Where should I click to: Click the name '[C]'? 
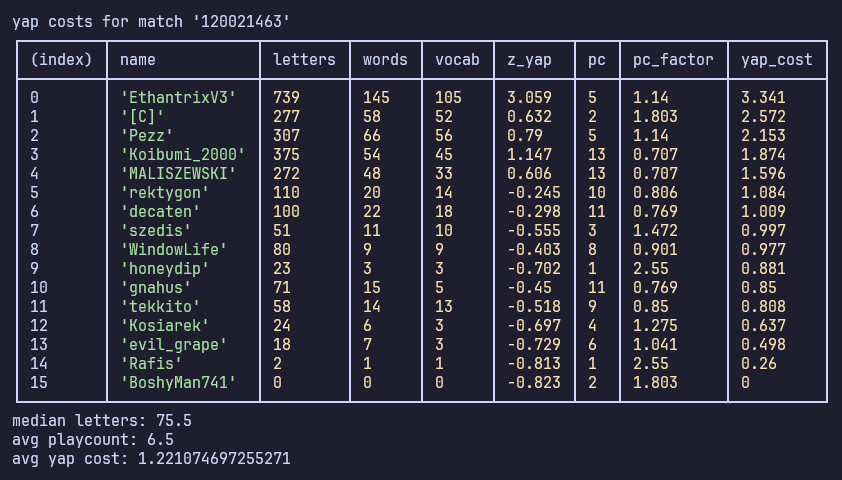tap(142, 117)
